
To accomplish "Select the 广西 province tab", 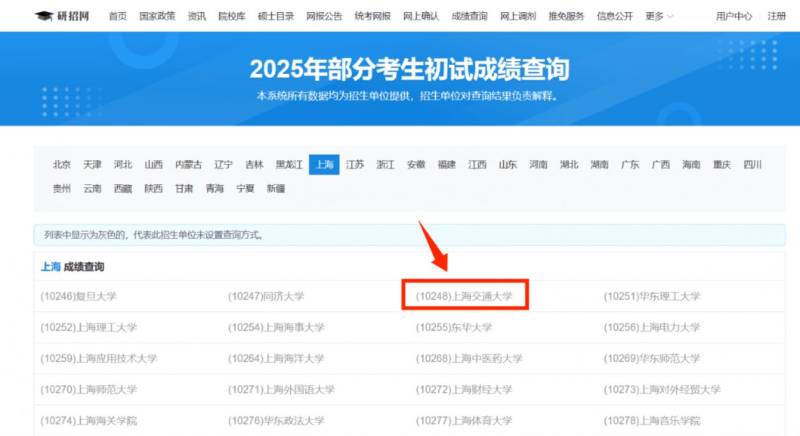I will tap(661, 165).
